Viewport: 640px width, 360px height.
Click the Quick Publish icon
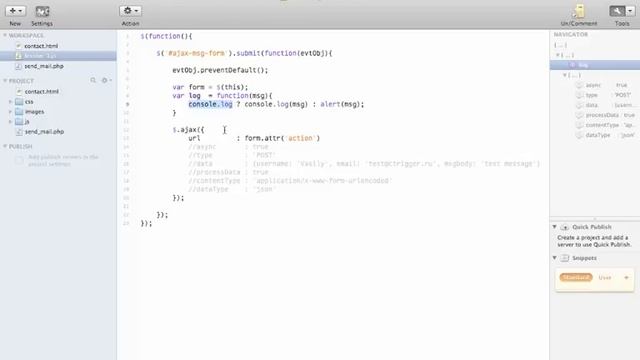[565, 227]
